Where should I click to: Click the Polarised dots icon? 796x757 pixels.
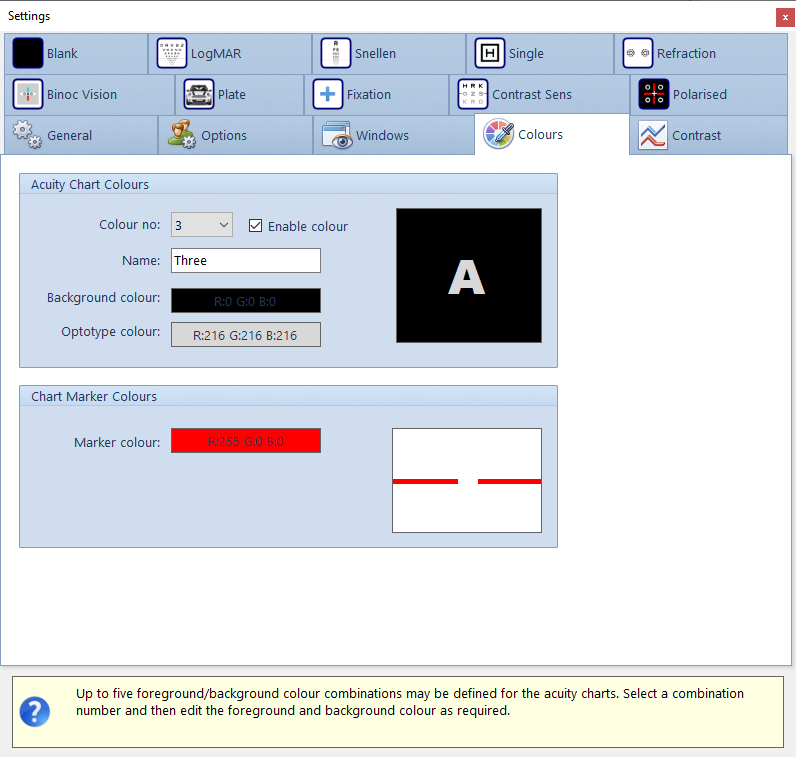click(x=654, y=94)
